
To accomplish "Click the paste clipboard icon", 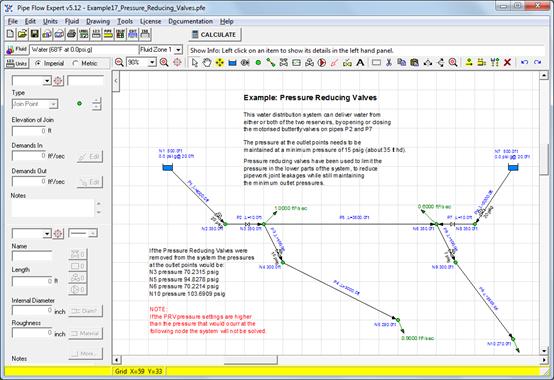I will coord(414,63).
